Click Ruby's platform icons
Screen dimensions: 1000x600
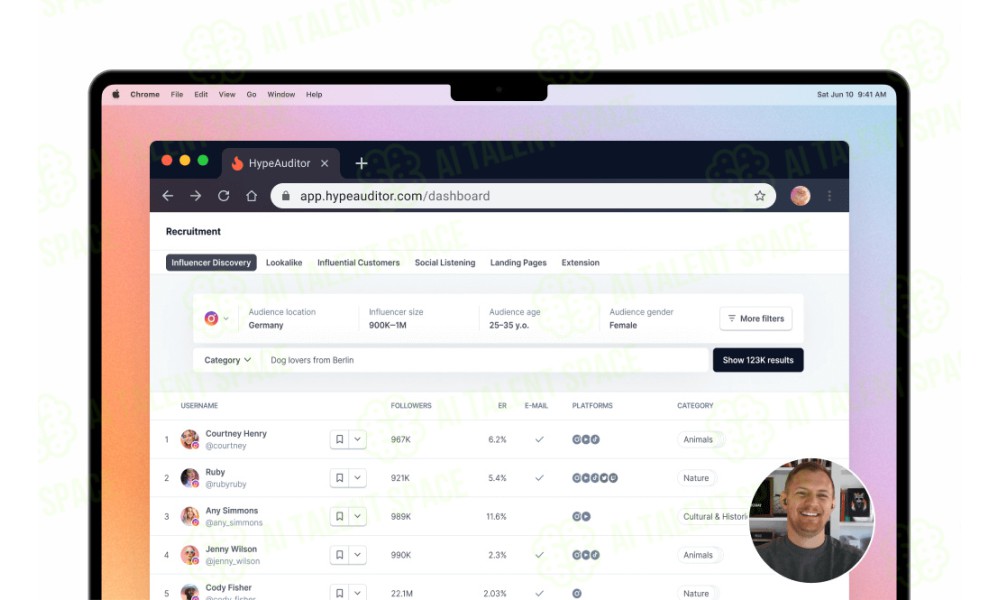(x=595, y=478)
